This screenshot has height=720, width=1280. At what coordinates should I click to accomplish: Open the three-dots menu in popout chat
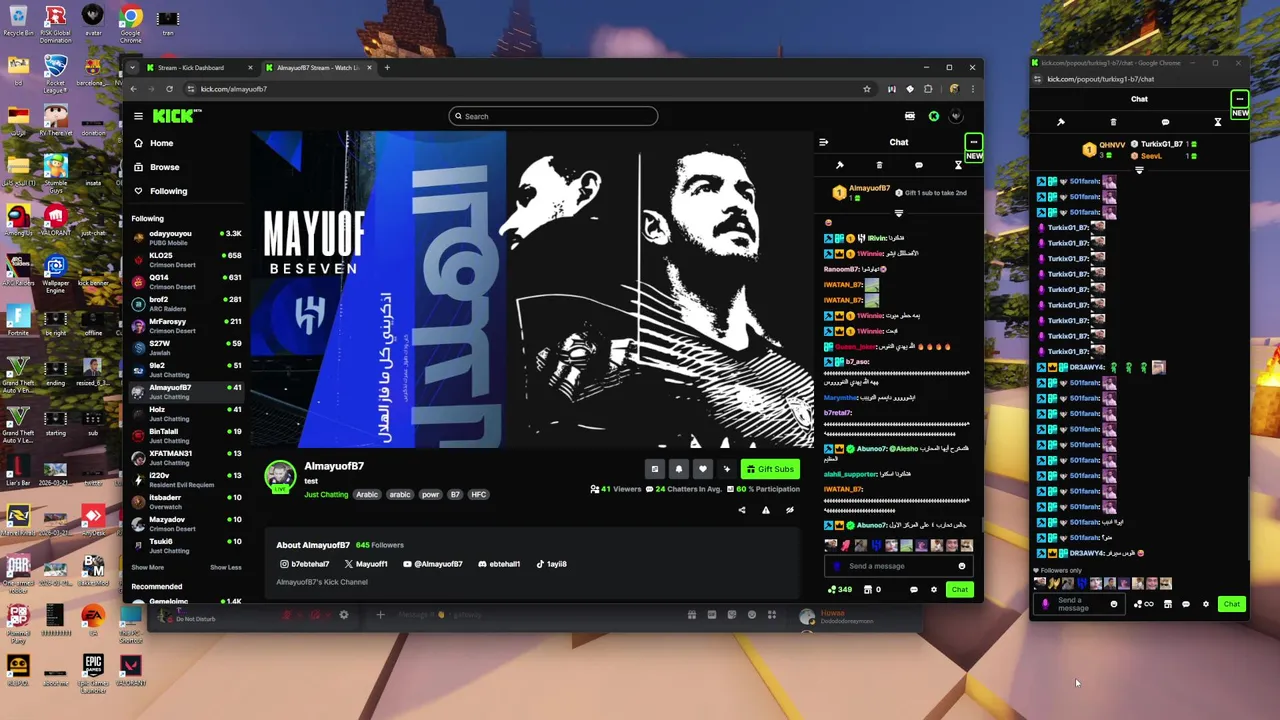pos(1239,99)
